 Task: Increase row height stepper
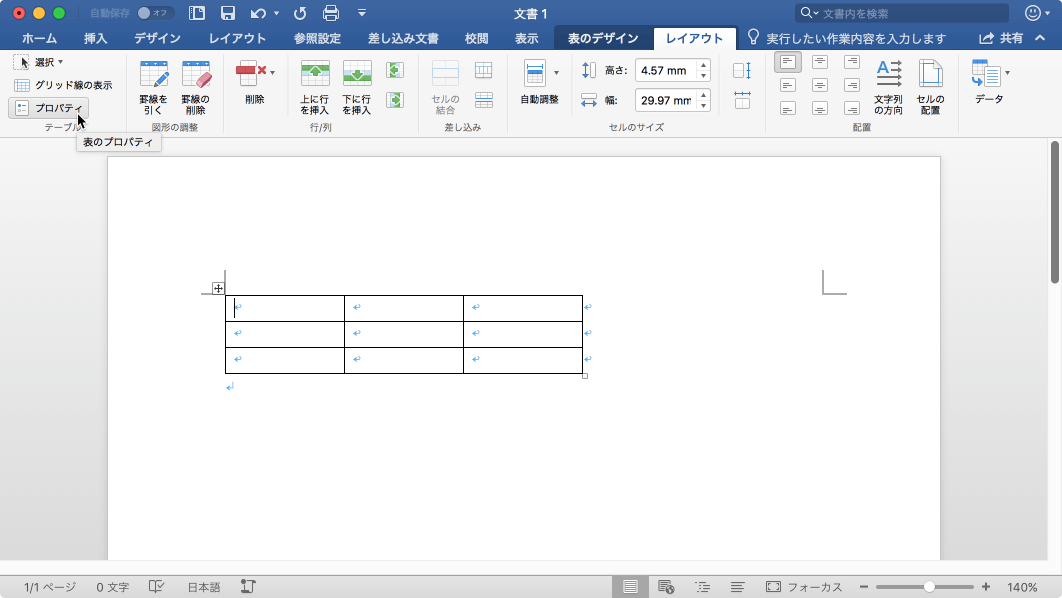[x=704, y=66]
